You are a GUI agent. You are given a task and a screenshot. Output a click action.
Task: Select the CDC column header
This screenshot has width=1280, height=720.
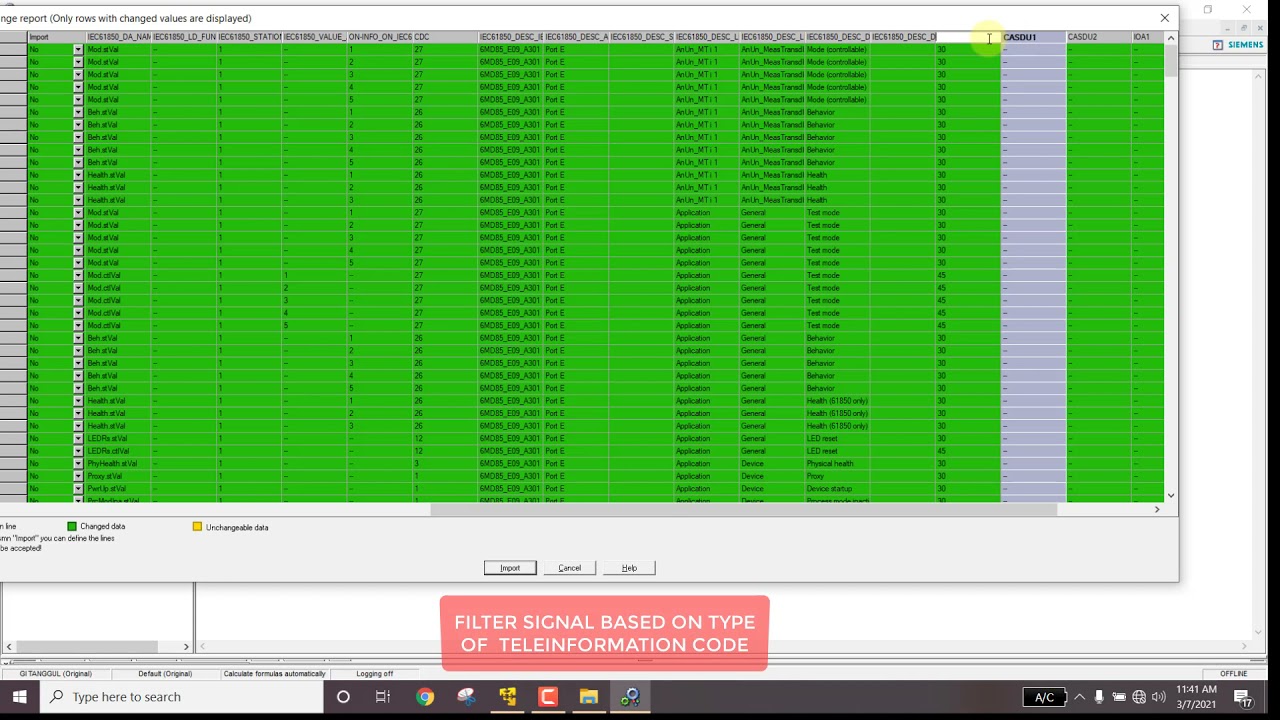click(445, 37)
